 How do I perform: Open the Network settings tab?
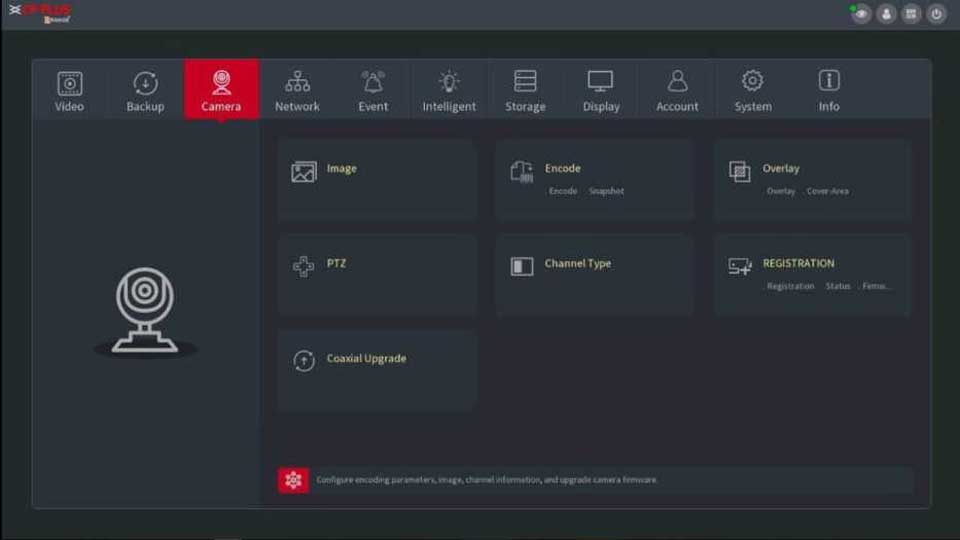(x=297, y=90)
